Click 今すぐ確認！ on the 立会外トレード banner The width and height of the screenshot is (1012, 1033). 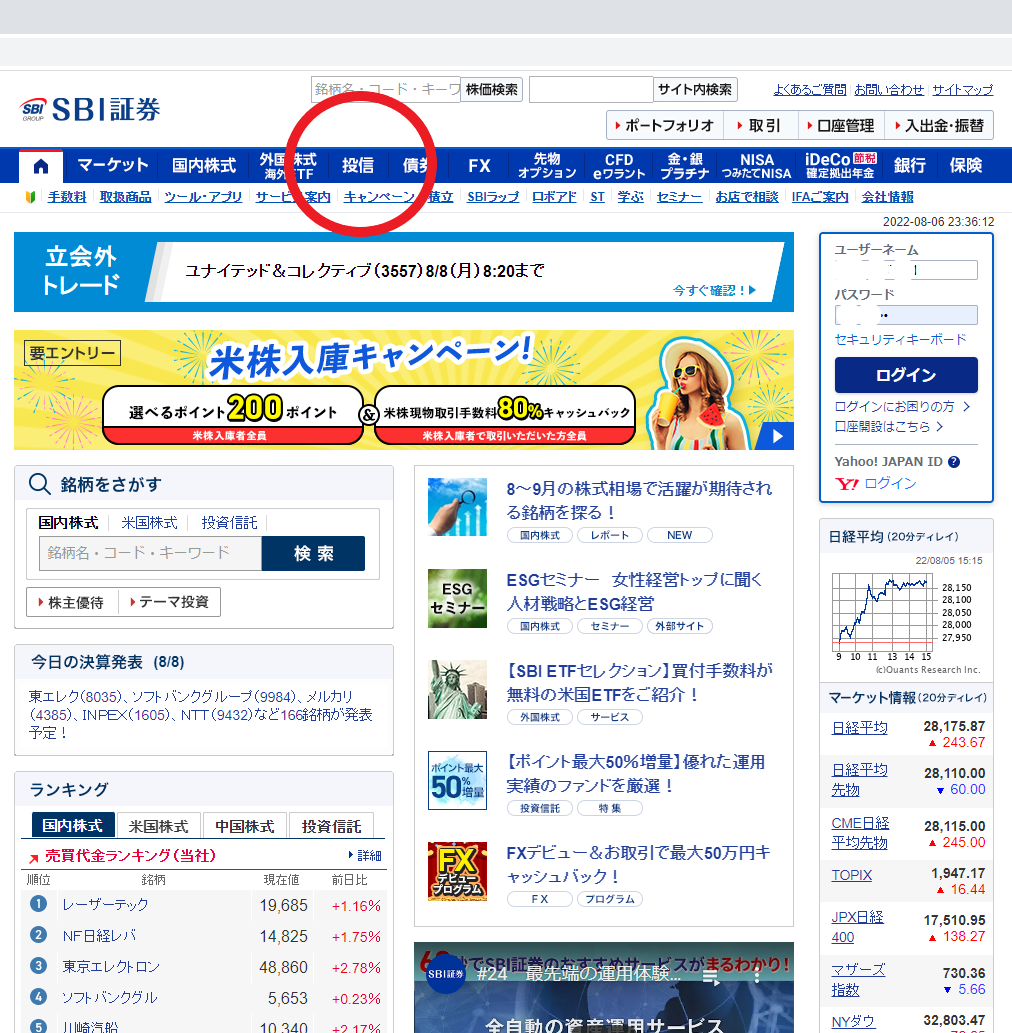(714, 291)
